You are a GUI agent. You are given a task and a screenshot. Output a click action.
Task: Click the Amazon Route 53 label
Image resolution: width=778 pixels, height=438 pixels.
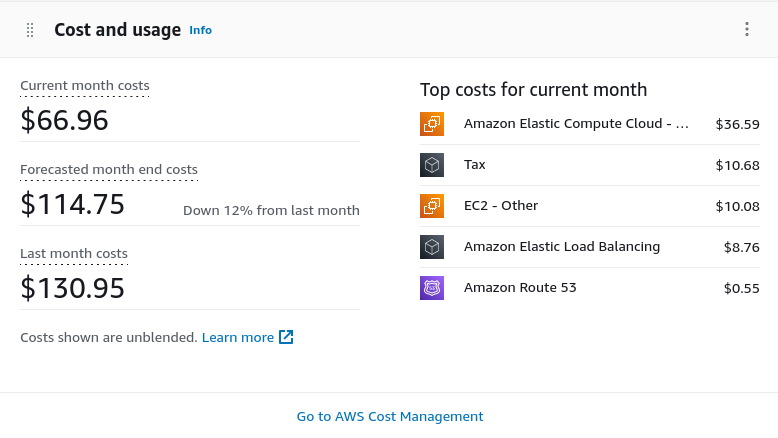520,288
